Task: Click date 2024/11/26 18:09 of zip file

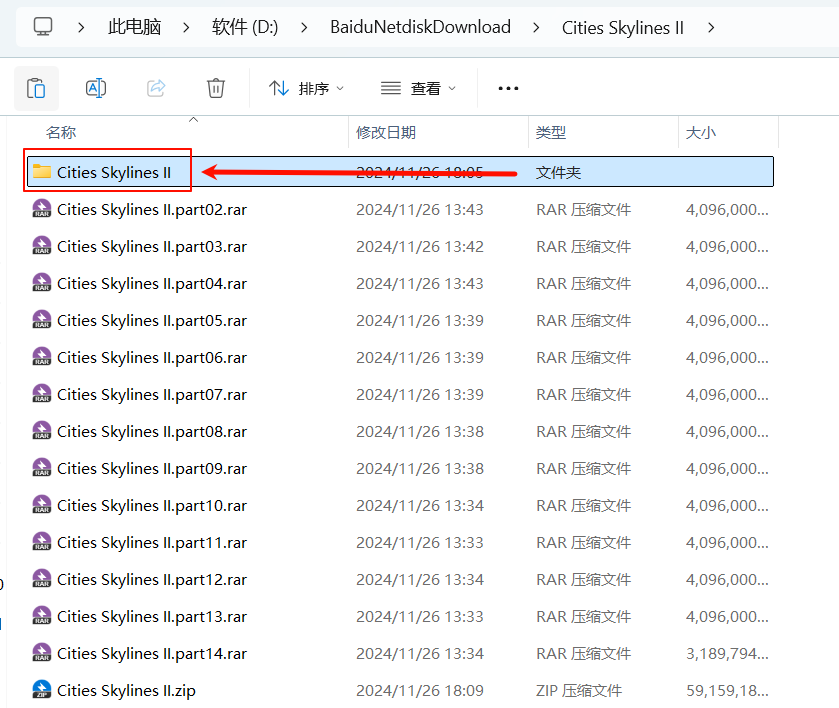Action: click(420, 690)
